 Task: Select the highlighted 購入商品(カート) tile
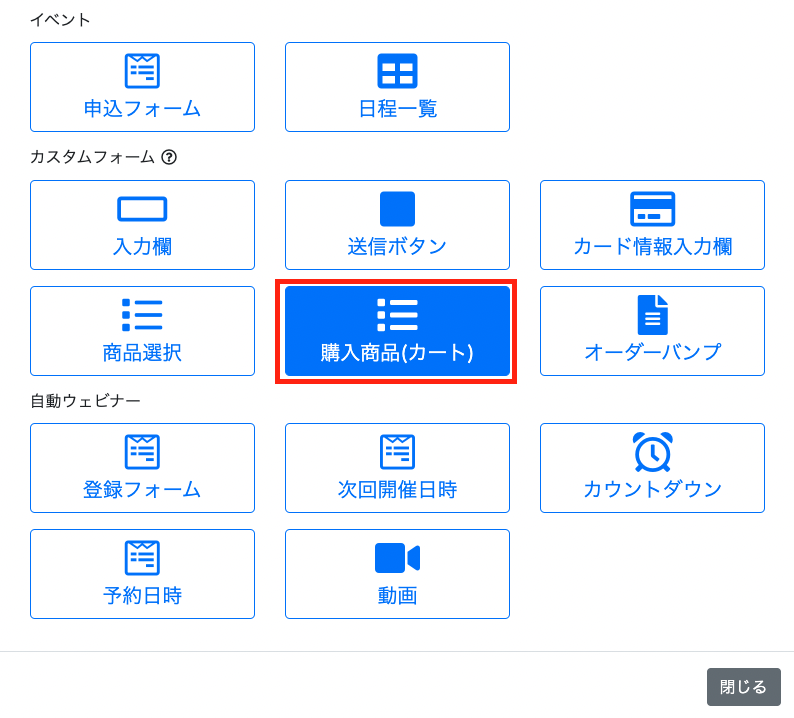click(x=397, y=331)
